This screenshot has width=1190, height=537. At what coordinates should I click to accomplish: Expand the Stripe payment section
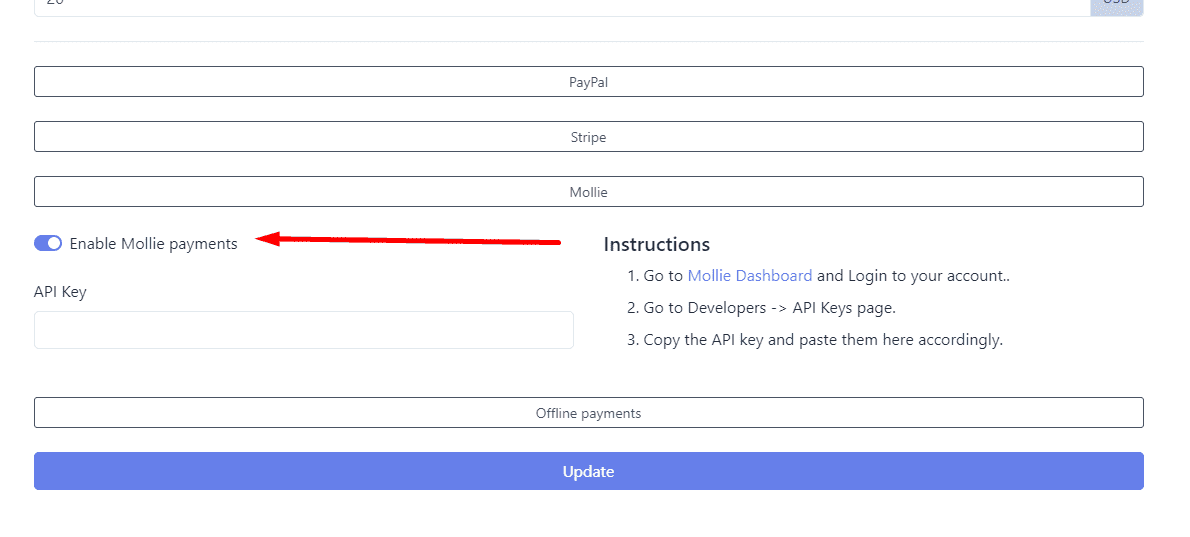(588, 137)
